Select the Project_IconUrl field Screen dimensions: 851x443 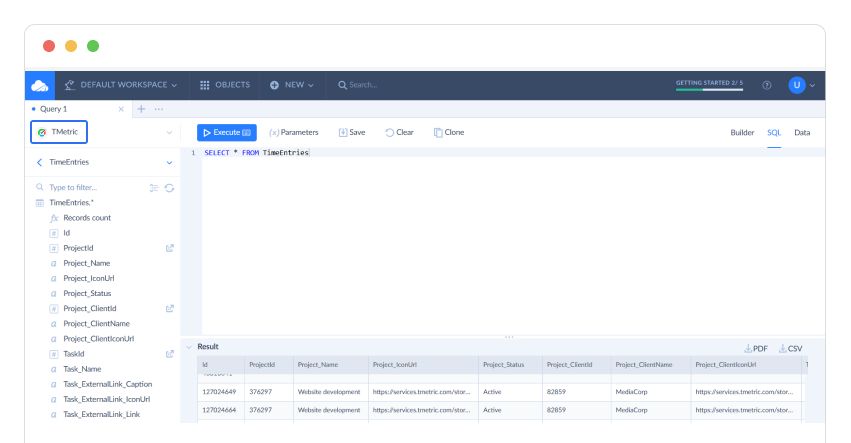(x=88, y=279)
